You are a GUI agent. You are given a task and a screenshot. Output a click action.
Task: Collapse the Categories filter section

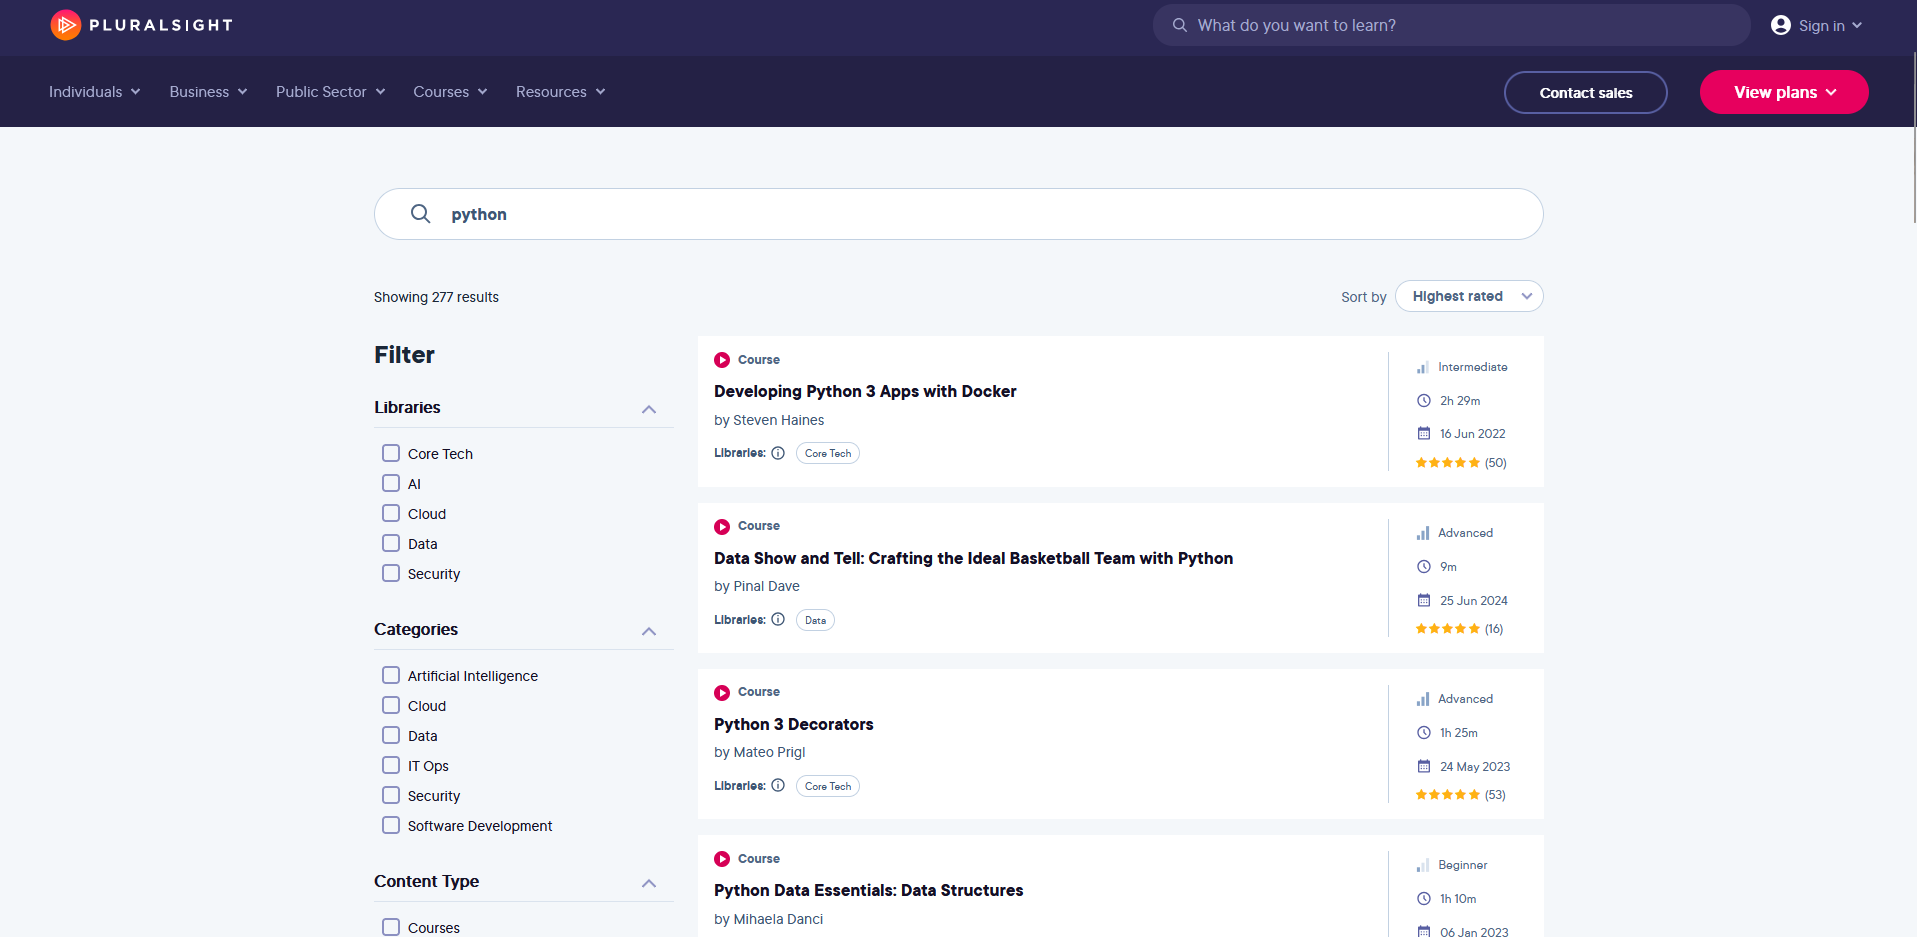pyautogui.click(x=649, y=631)
